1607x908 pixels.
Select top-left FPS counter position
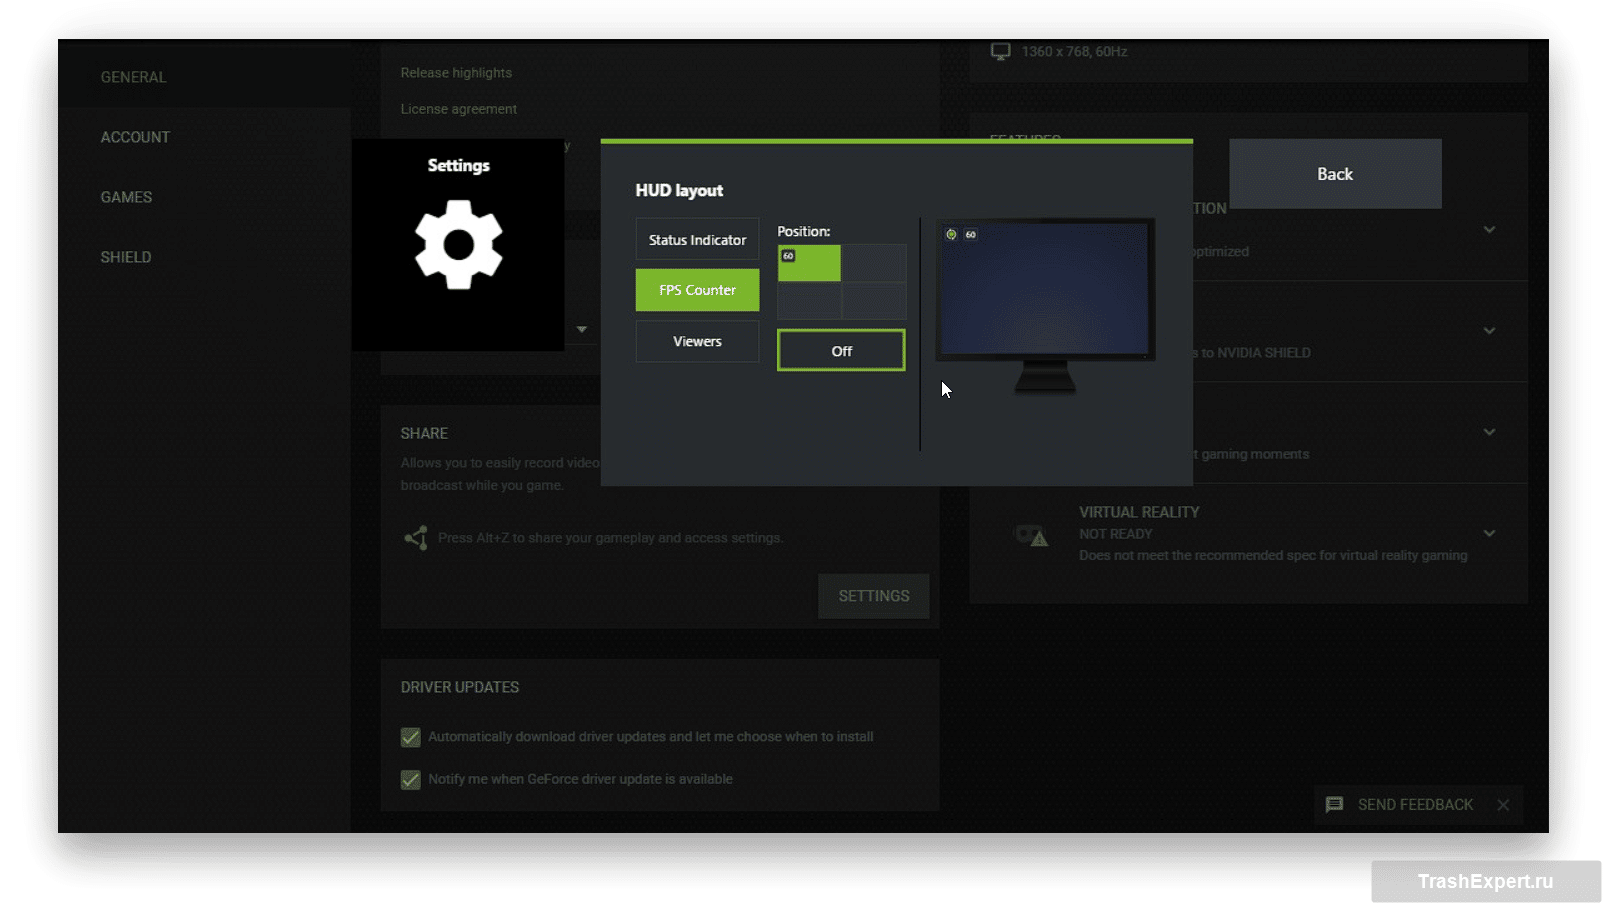pos(809,263)
